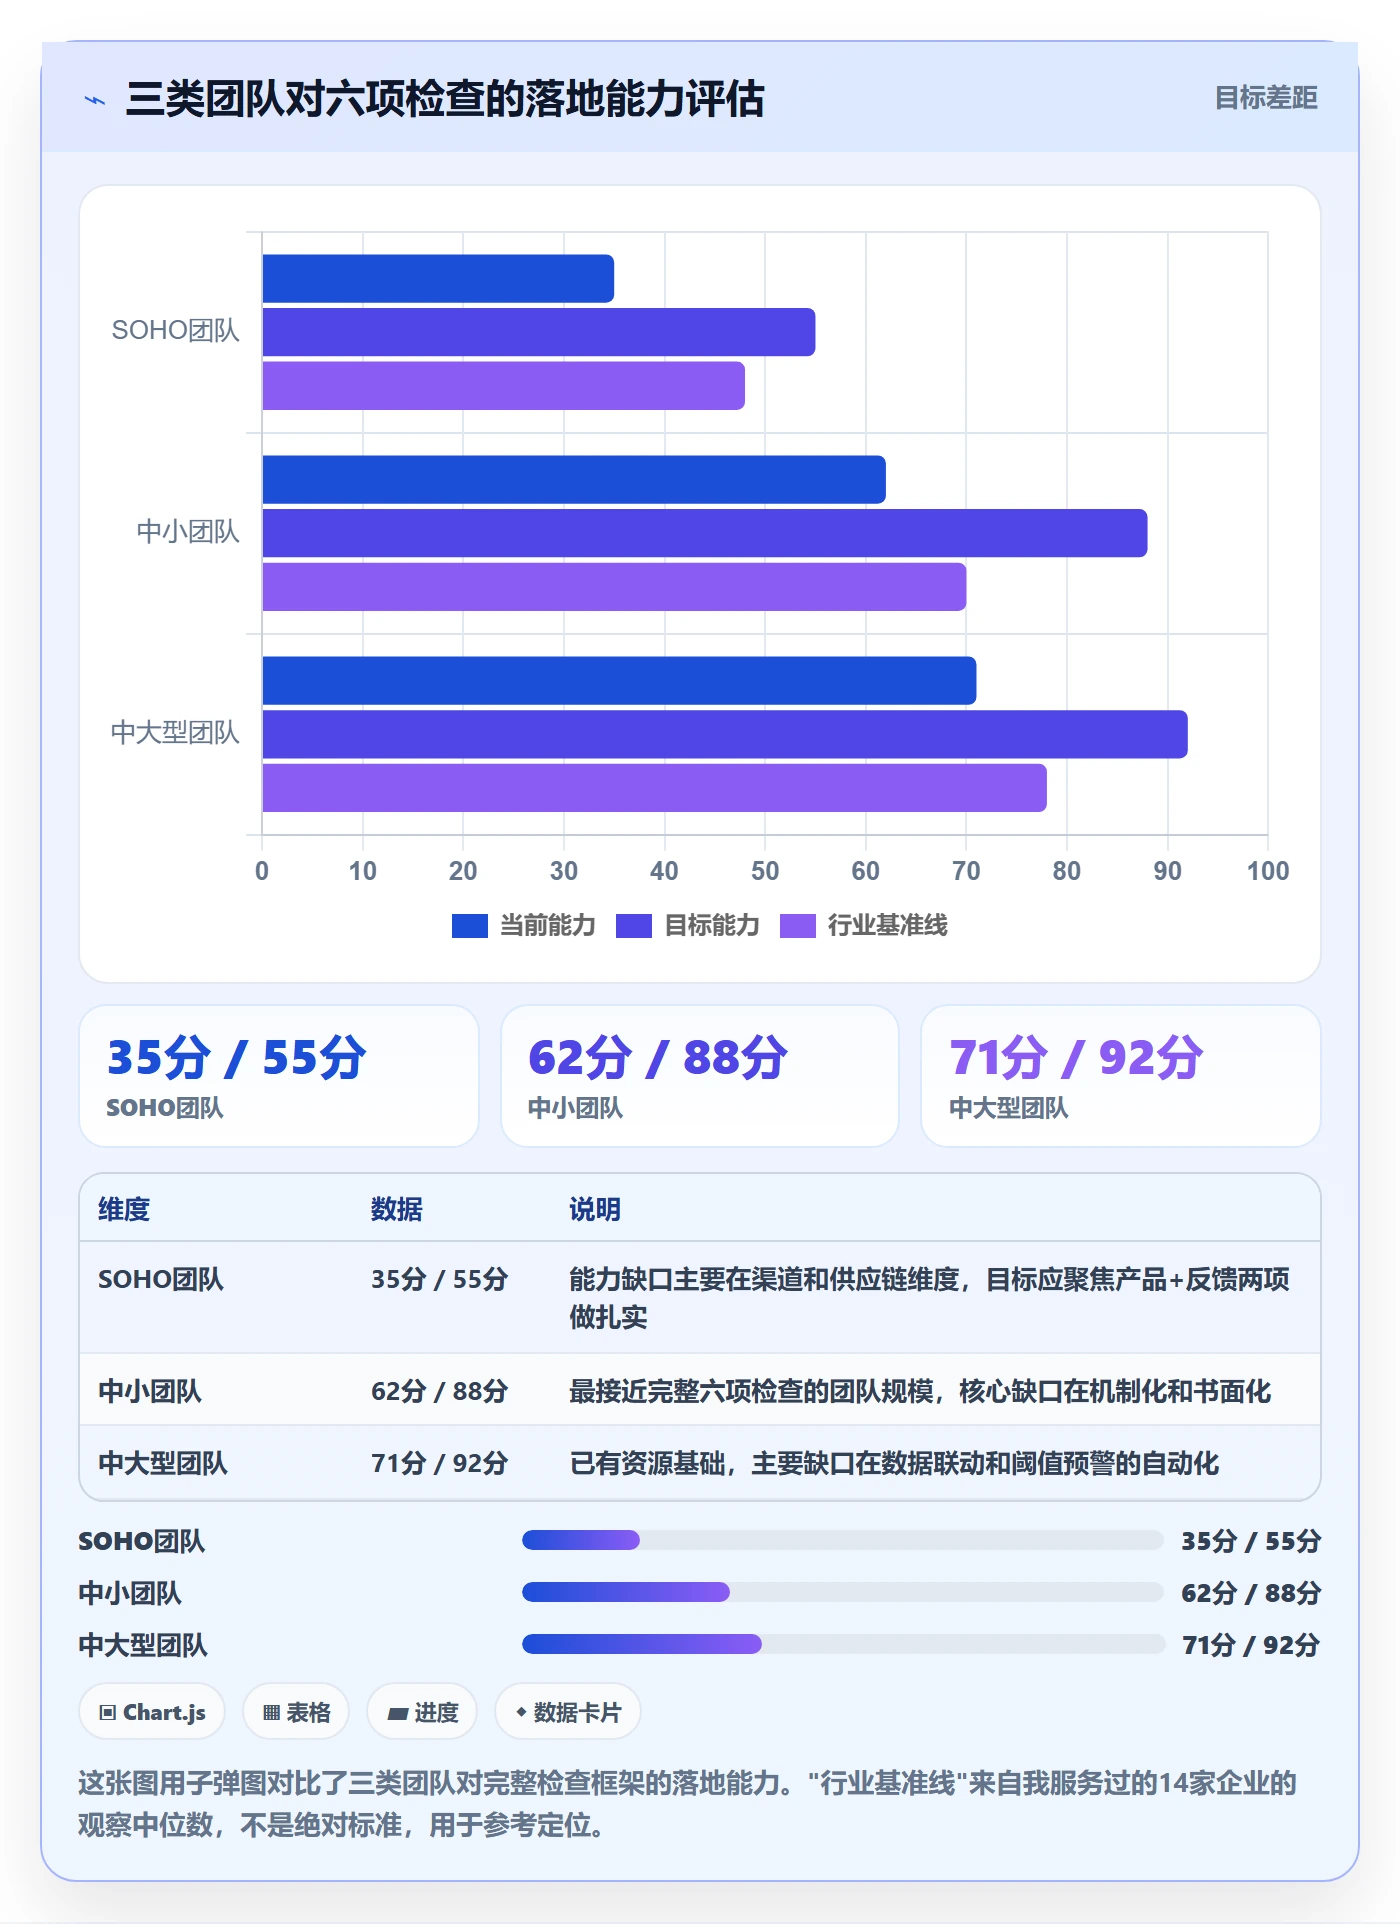Screen dimensions: 1400x1924
Task: Select 中大型团队 cell in the table
Action: click(163, 1463)
